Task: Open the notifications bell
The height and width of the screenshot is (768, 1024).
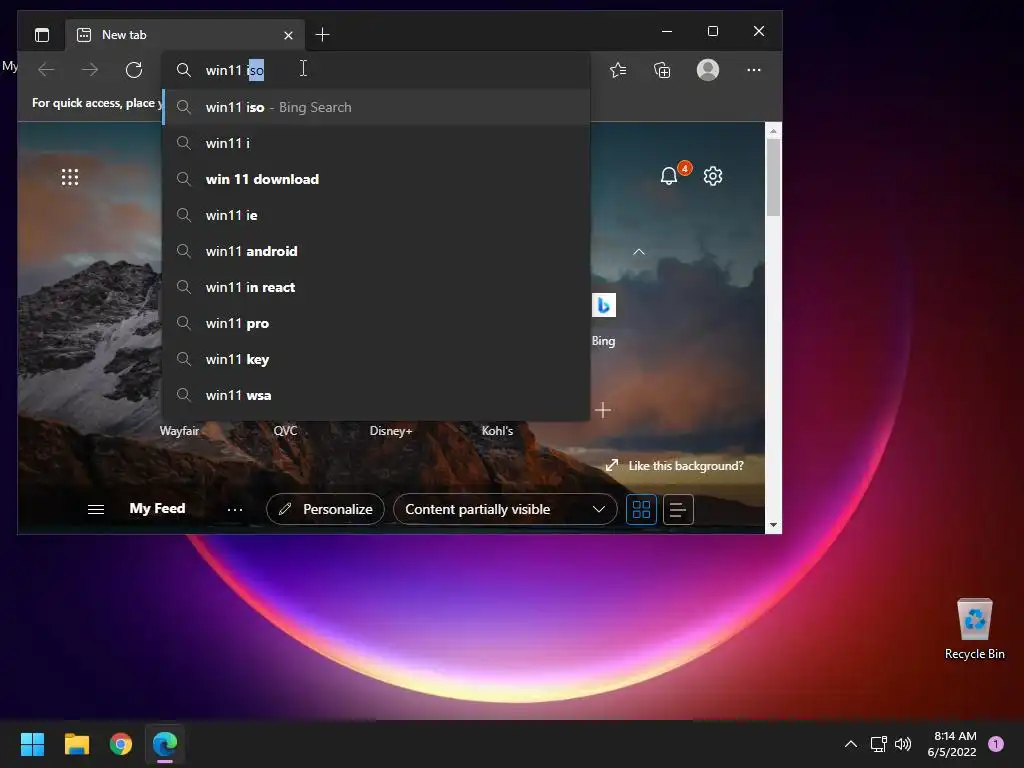Action: point(669,176)
